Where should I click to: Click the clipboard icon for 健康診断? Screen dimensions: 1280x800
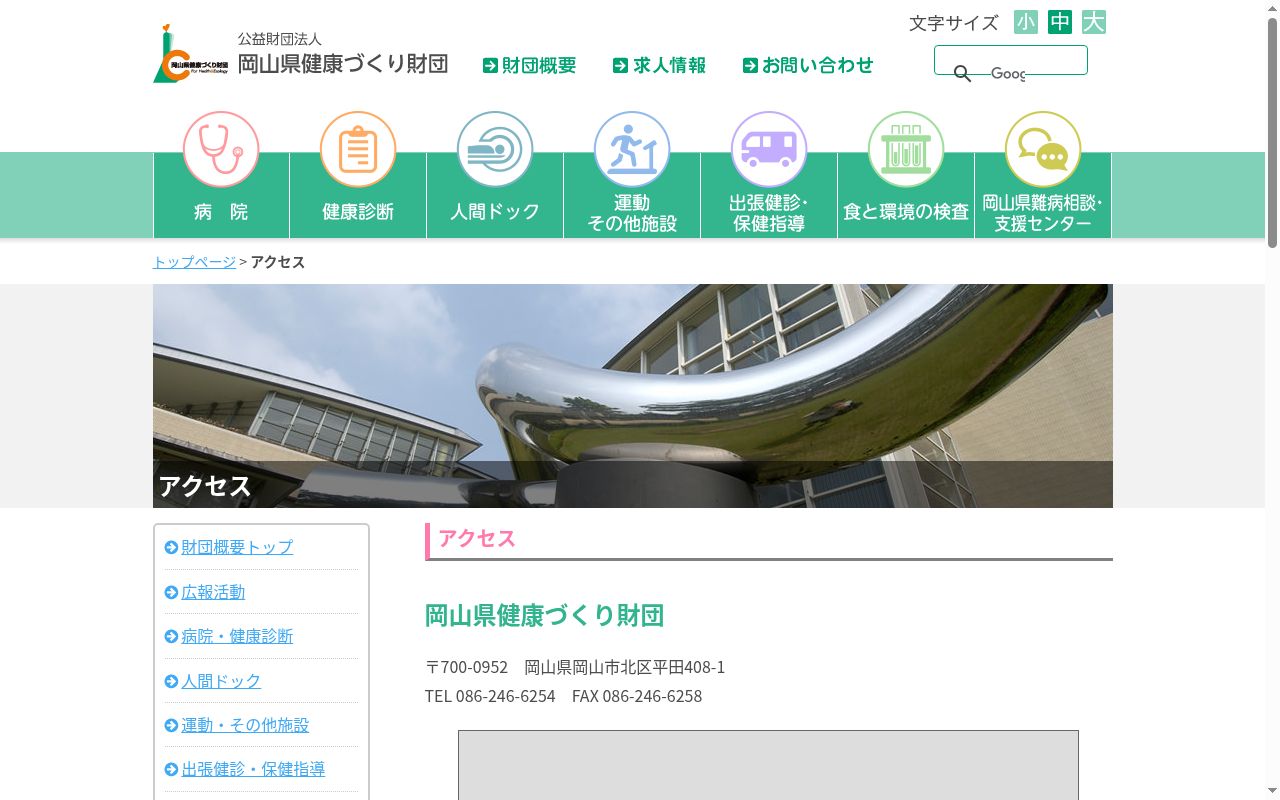pyautogui.click(x=358, y=149)
